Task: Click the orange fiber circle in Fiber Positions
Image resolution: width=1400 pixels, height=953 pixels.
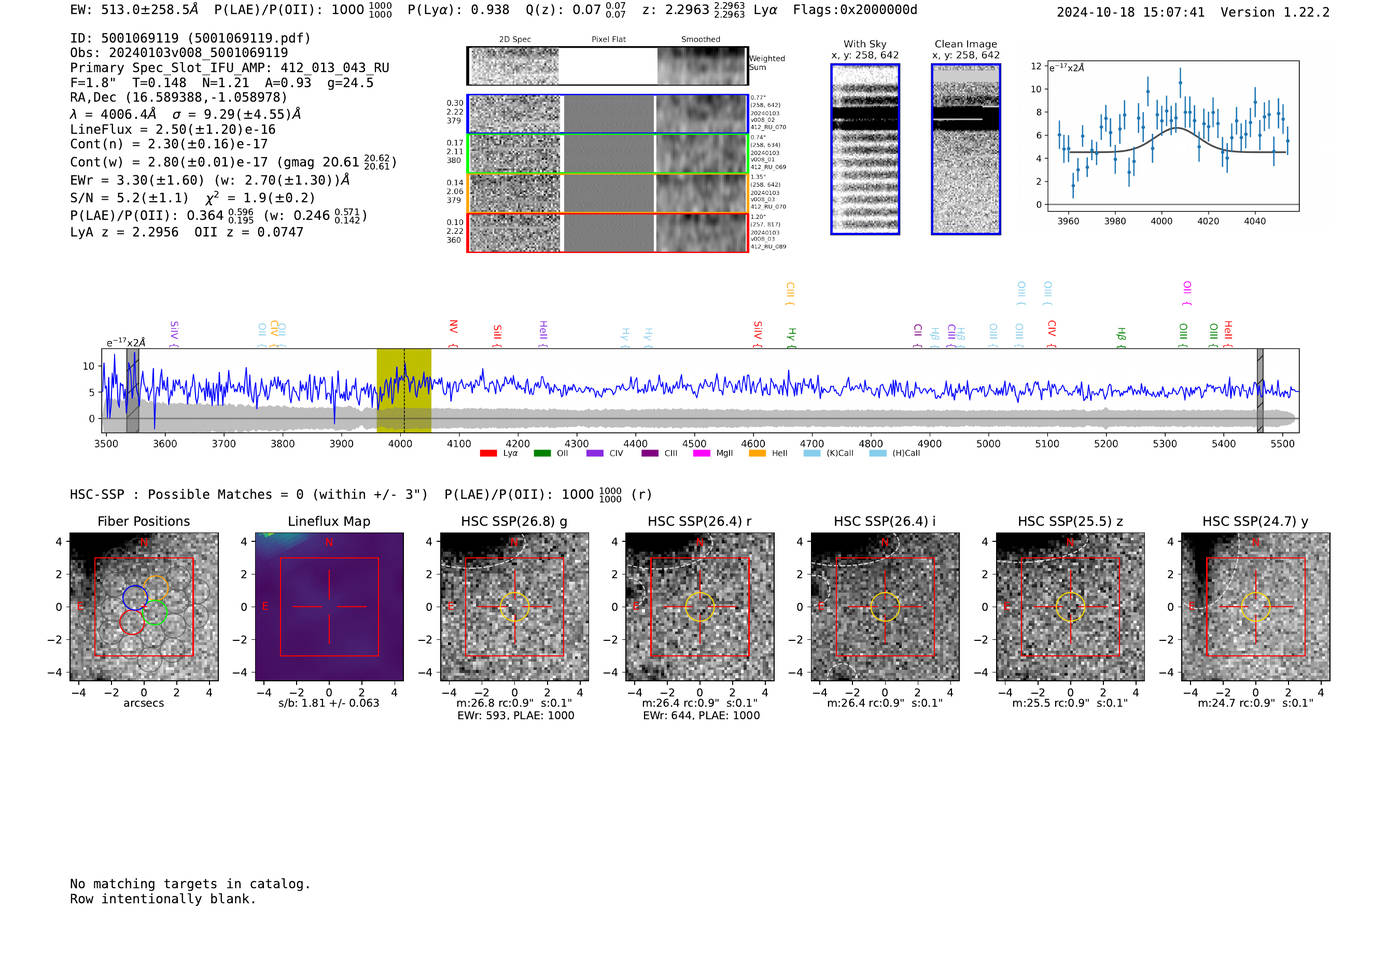Action: (155, 588)
